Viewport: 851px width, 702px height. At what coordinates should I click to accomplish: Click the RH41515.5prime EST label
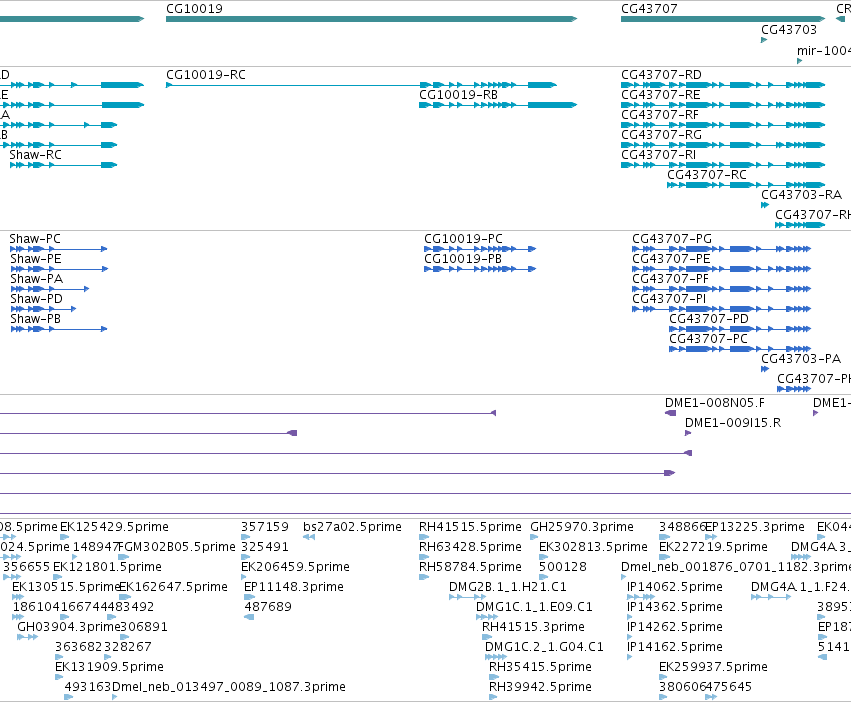tap(470, 527)
